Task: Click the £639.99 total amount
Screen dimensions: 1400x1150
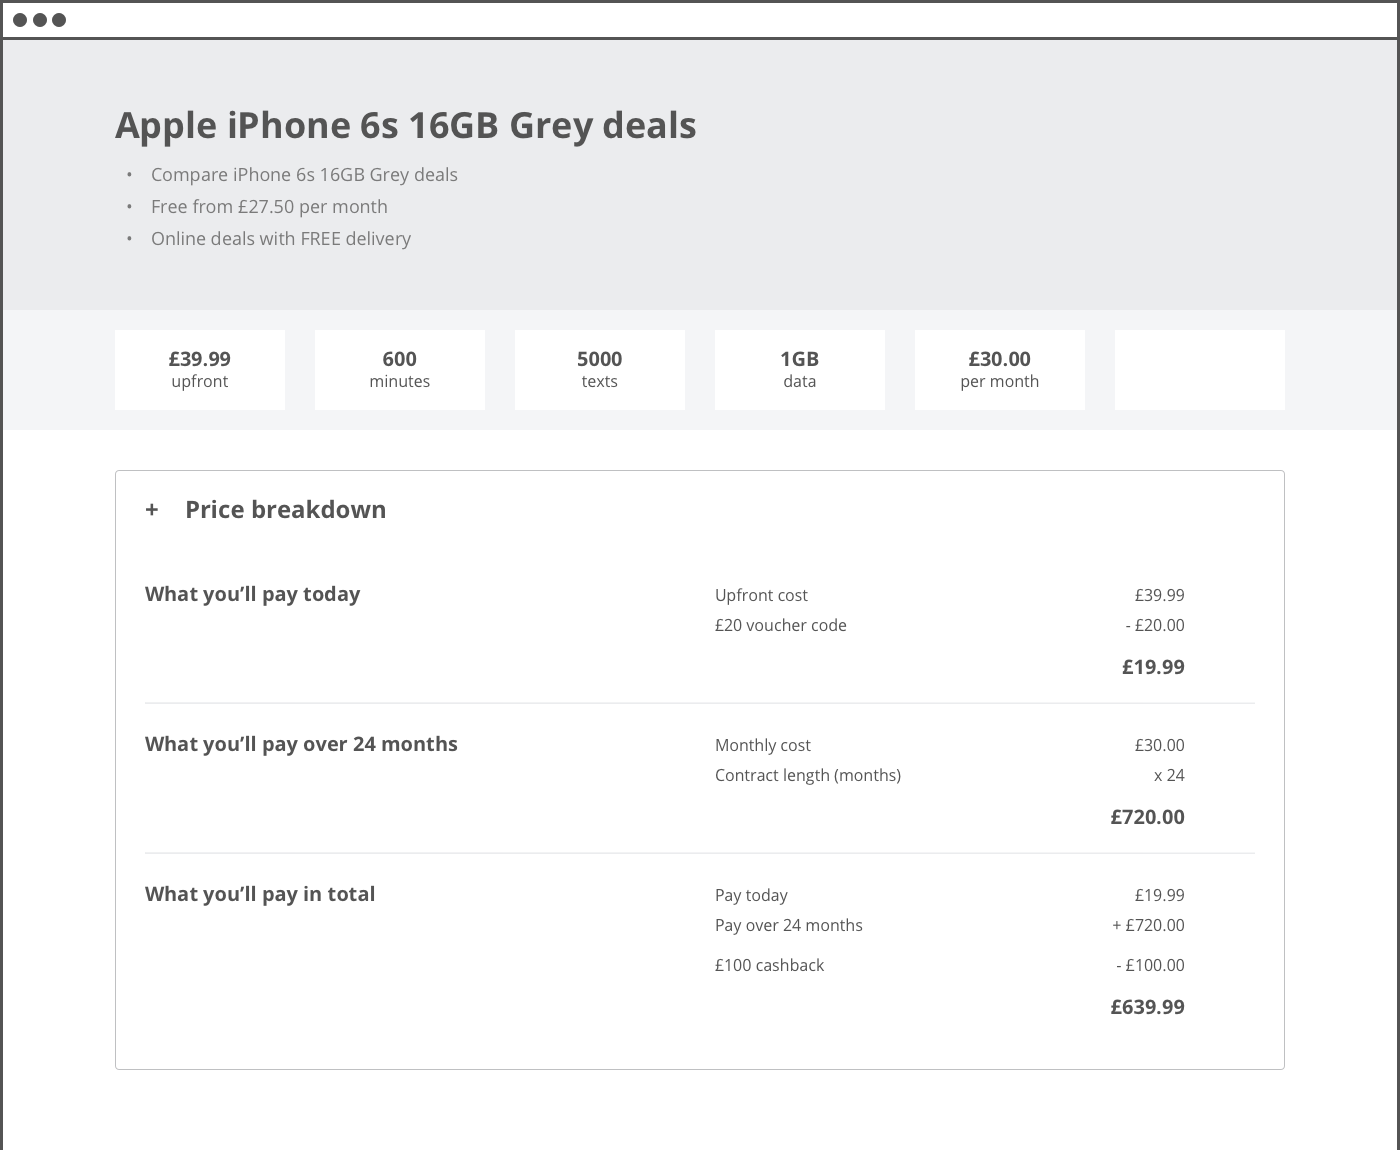Action: coord(1147,1007)
